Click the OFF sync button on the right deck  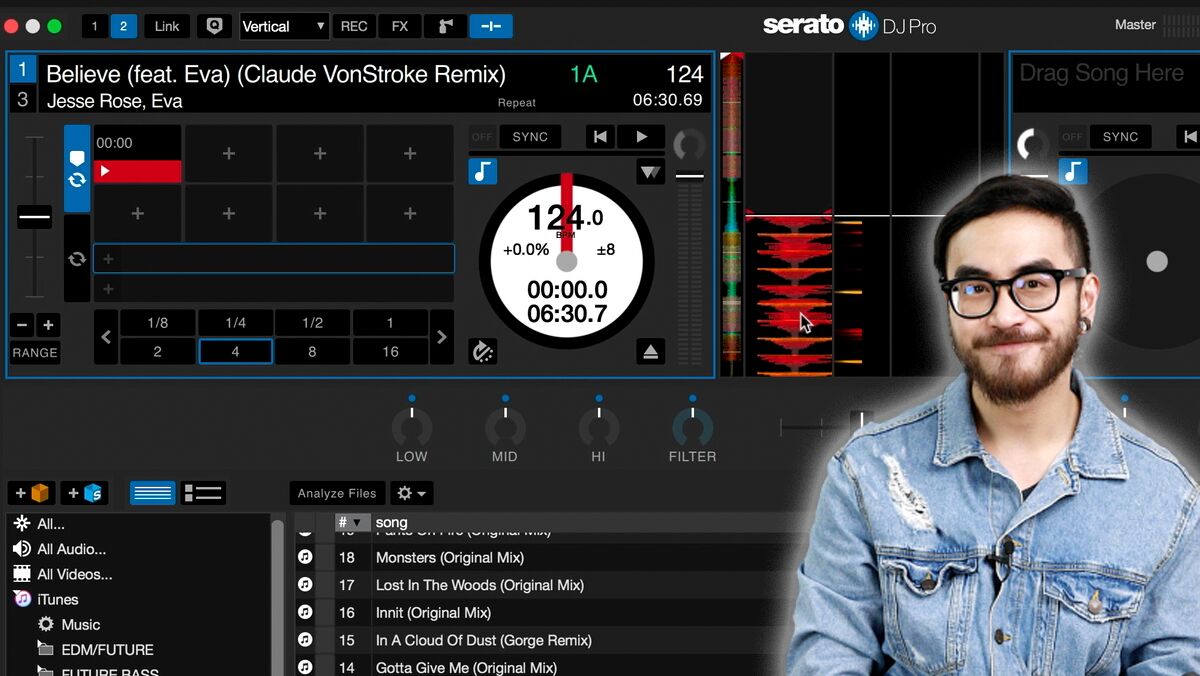tap(1073, 137)
